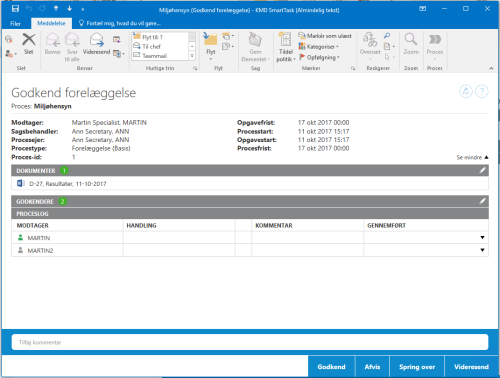This screenshot has width=500, height=378.
Task: Edit DOKUMENTER section with pencil icon
Action: (x=482, y=170)
